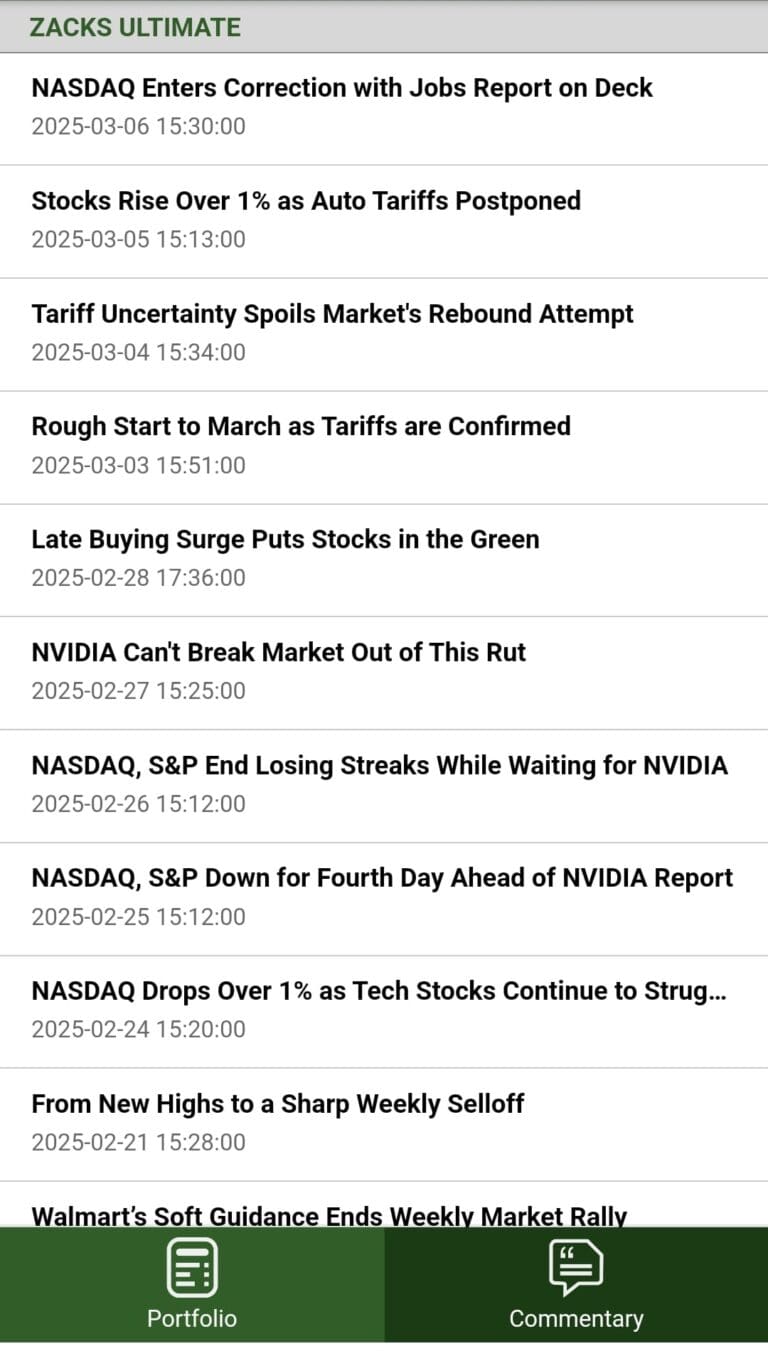
Task: Switch to the Commentary tab label
Action: (x=576, y=1318)
